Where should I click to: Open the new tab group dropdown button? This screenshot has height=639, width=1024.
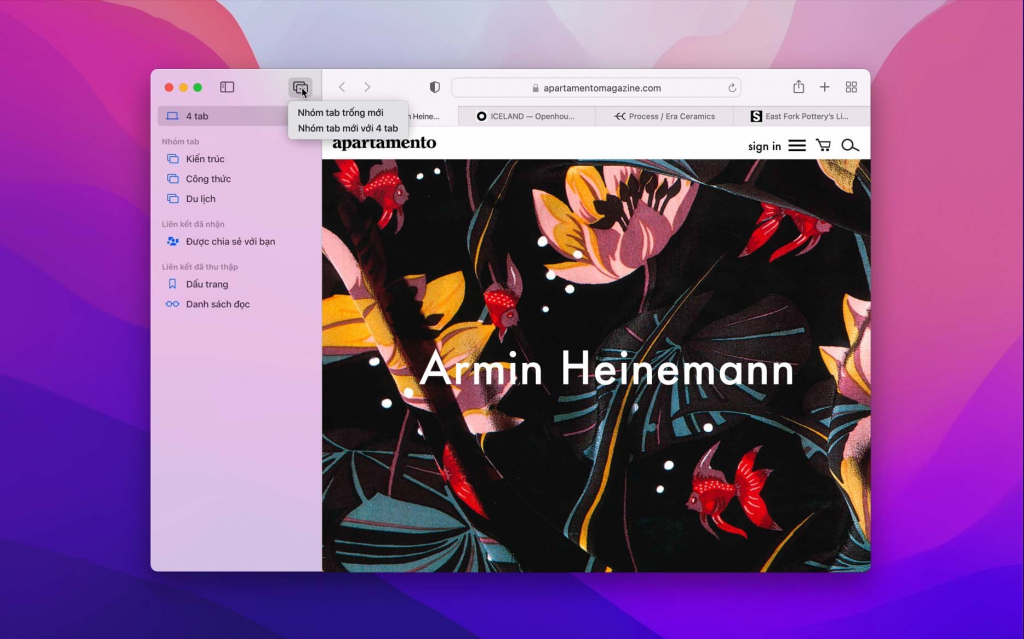pos(300,88)
